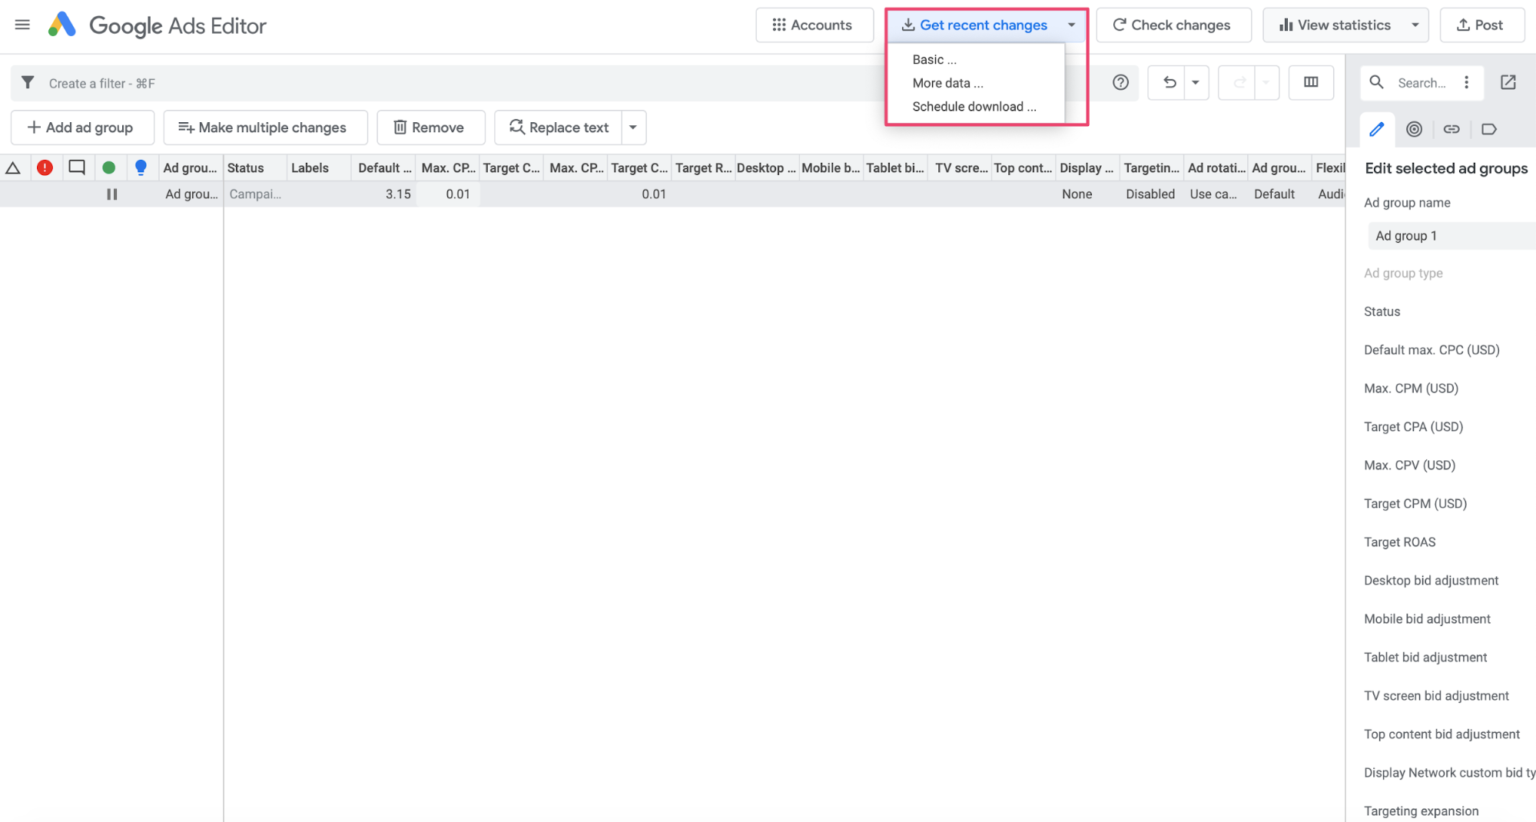Expand the Replace text dropdown arrow
Image resolution: width=1536 pixels, height=822 pixels.
pos(632,127)
